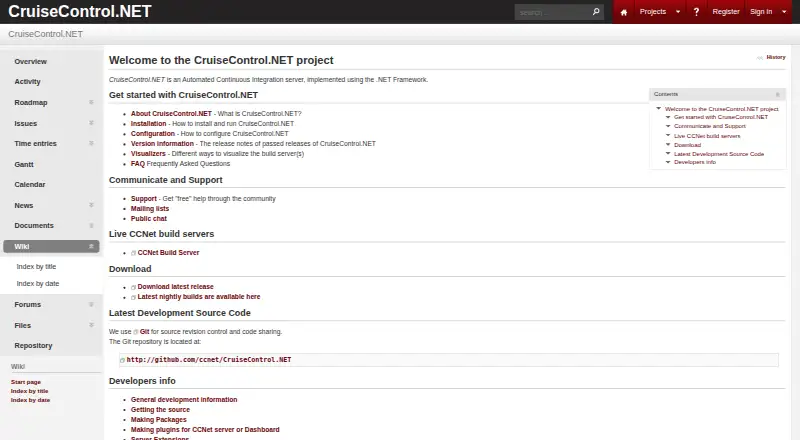Screen dimensions: 800x440
Task: Jump to Download in the Contents box
Action: click(687, 145)
